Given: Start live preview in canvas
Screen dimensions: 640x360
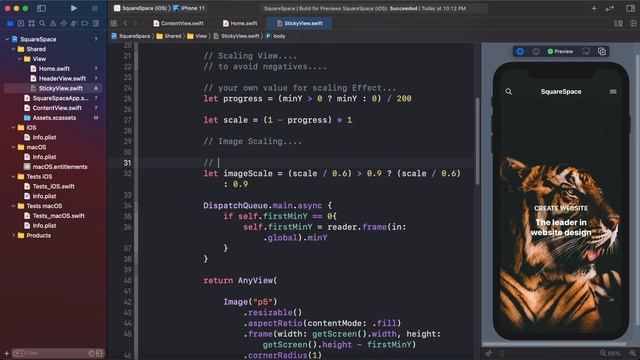Looking at the screenshot, I should pyautogui.click(x=520, y=51).
